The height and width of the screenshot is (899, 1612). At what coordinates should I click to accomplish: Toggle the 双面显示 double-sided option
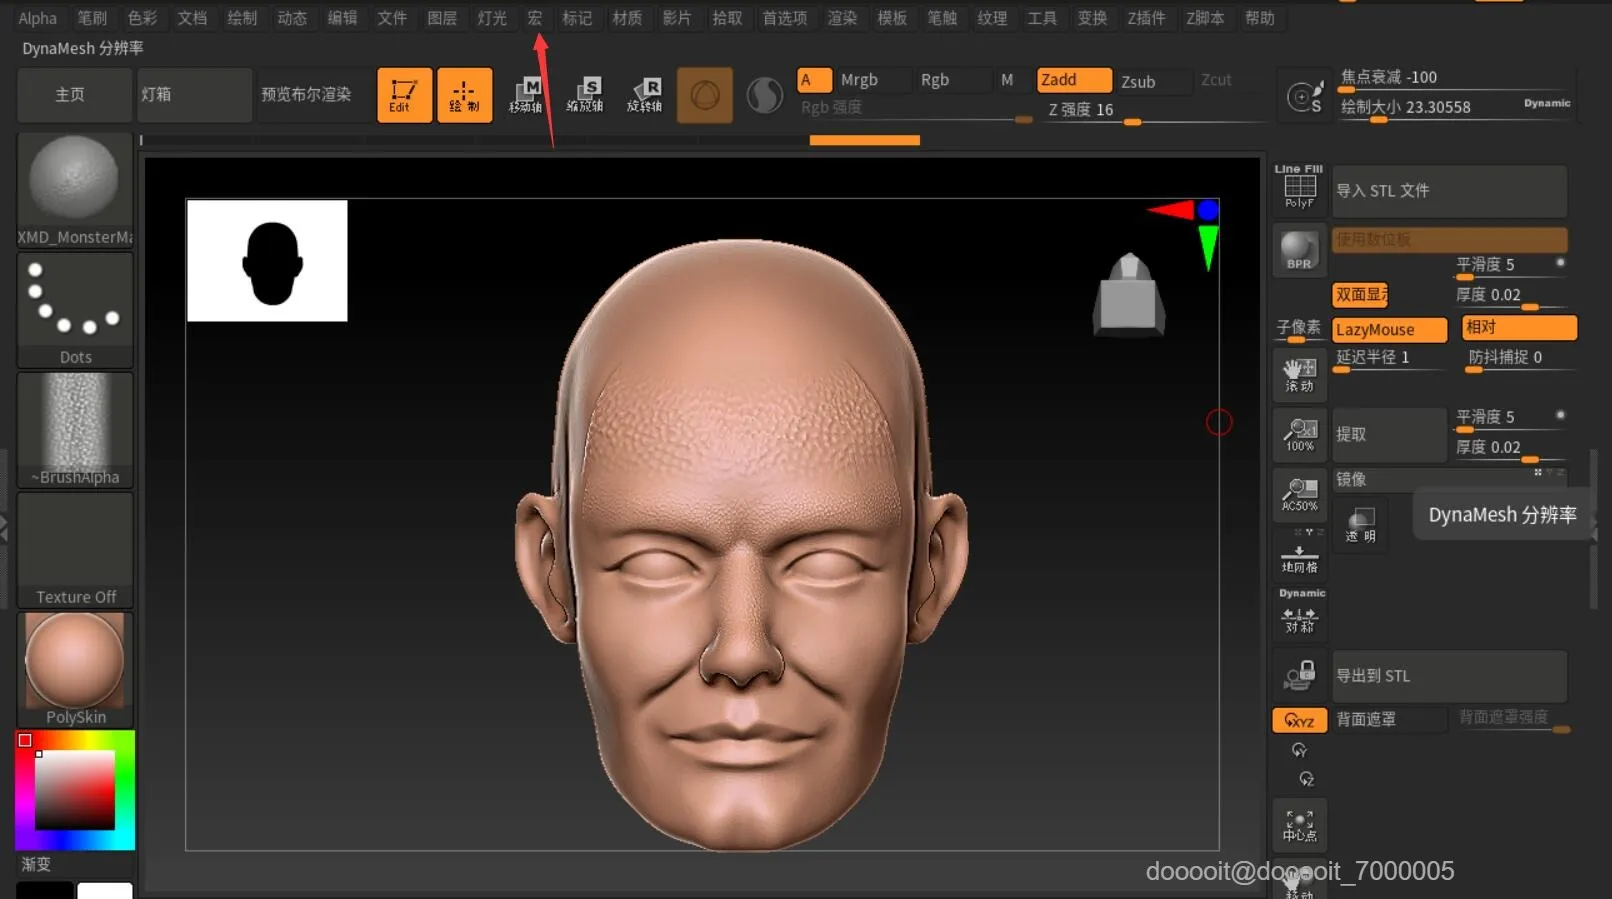pos(1360,295)
